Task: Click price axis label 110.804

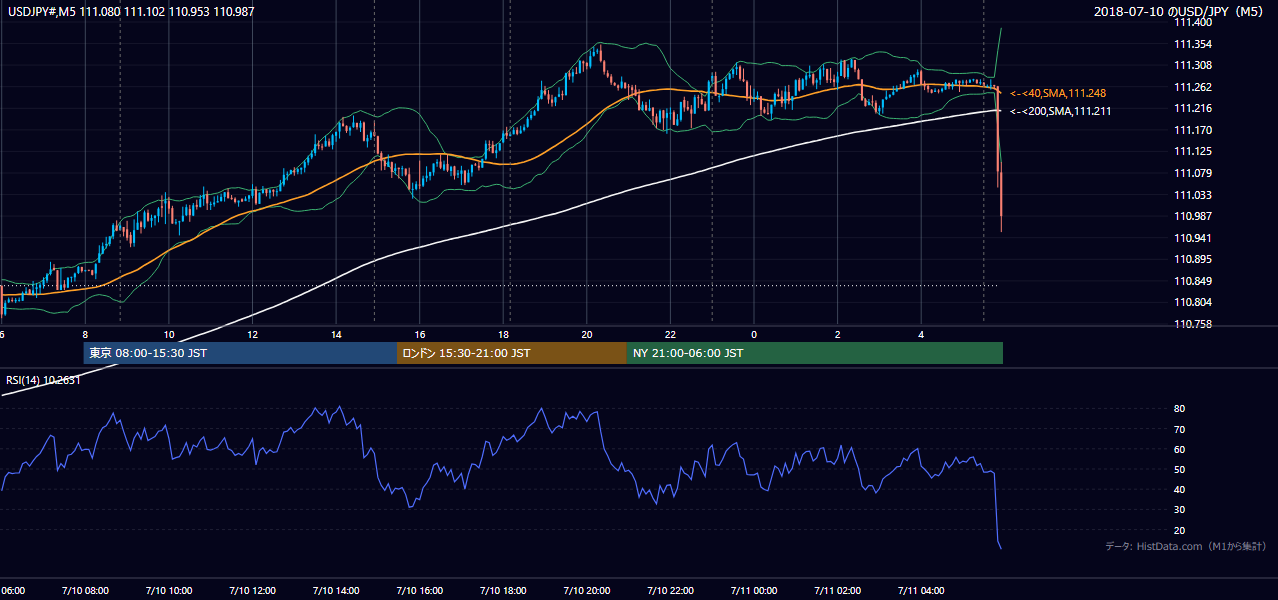Action: (1193, 302)
